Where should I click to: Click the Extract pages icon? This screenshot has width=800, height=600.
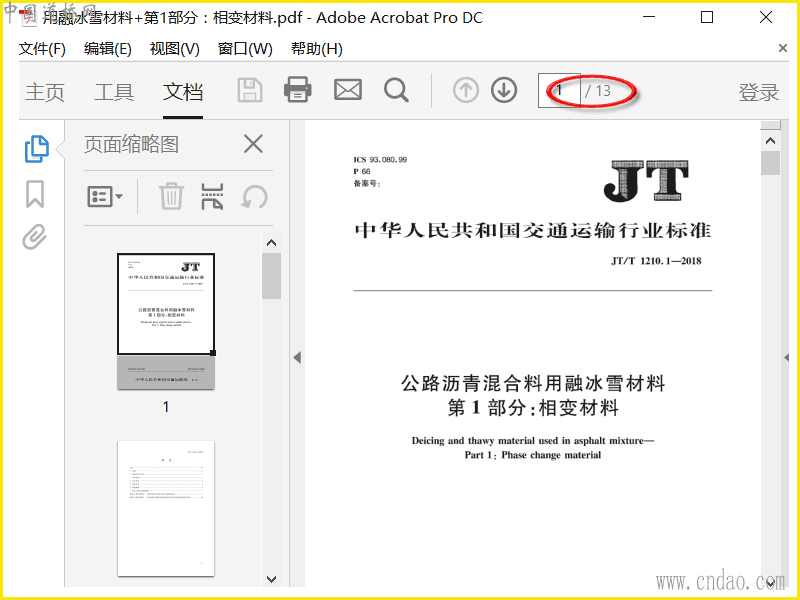click(212, 196)
